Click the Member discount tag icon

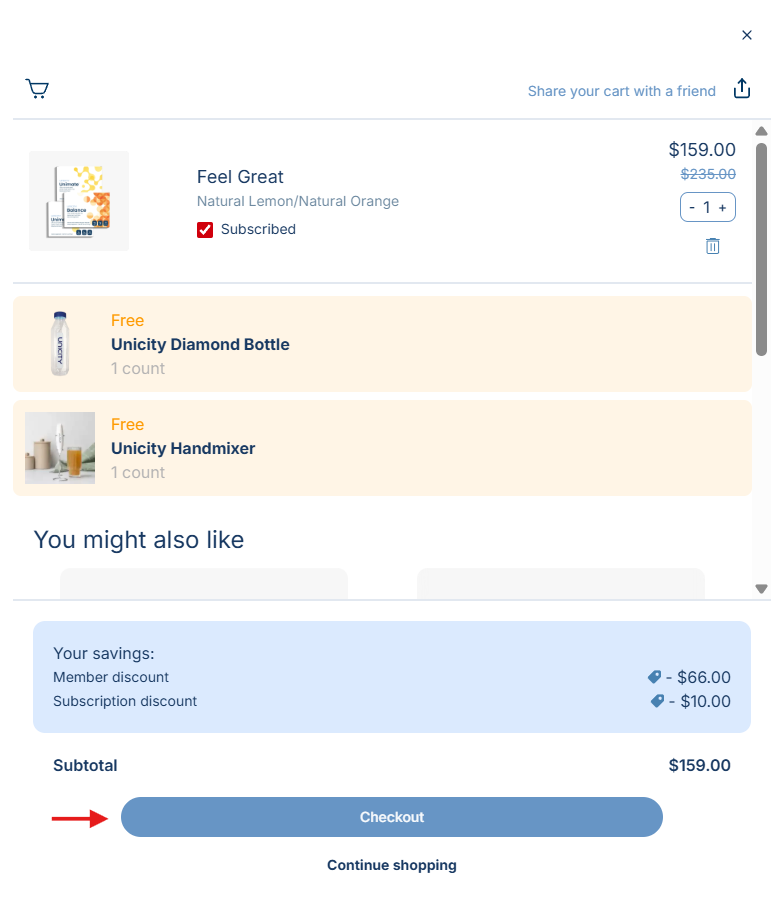coord(655,678)
